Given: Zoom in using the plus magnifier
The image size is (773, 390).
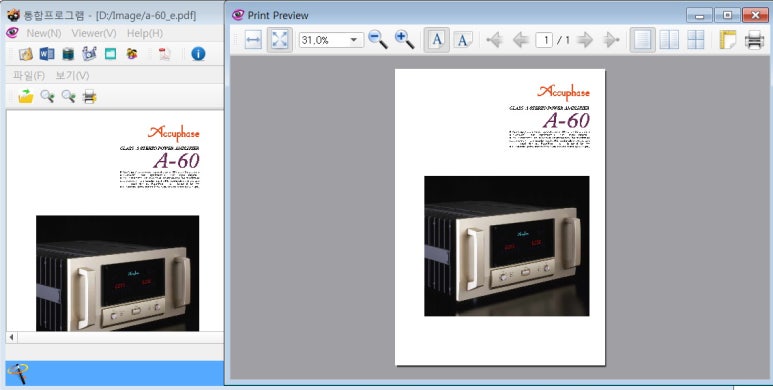Looking at the screenshot, I should click(404, 40).
